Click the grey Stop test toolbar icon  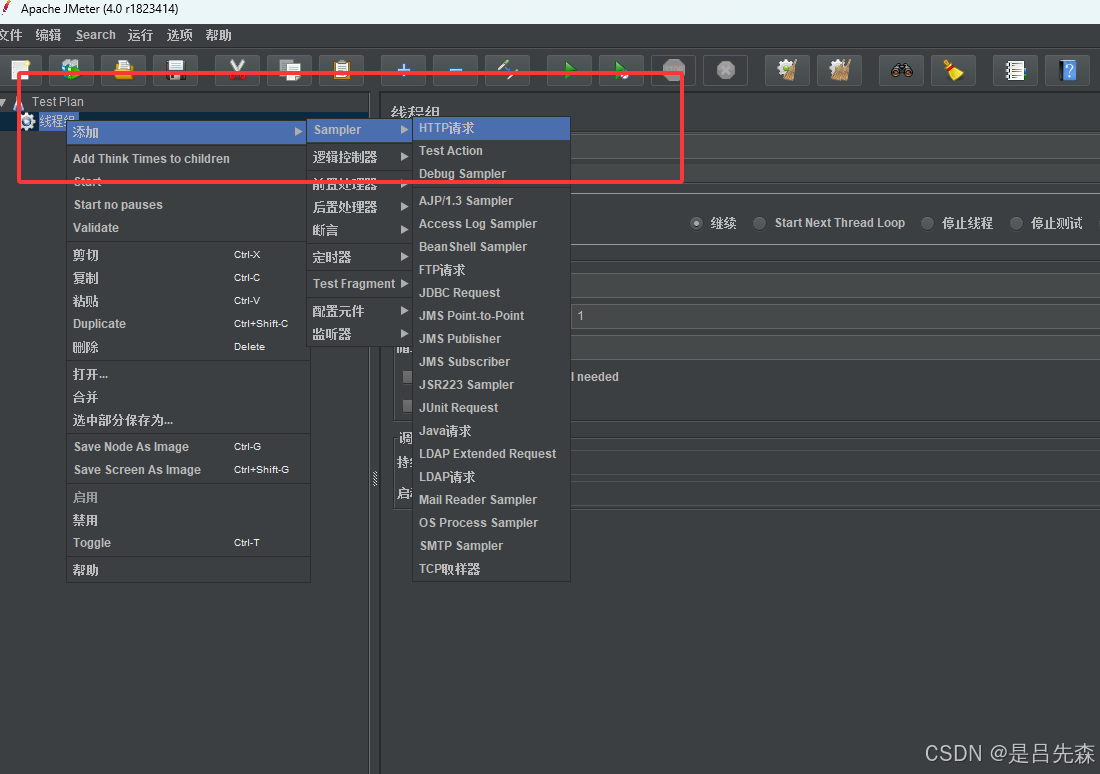pos(673,70)
